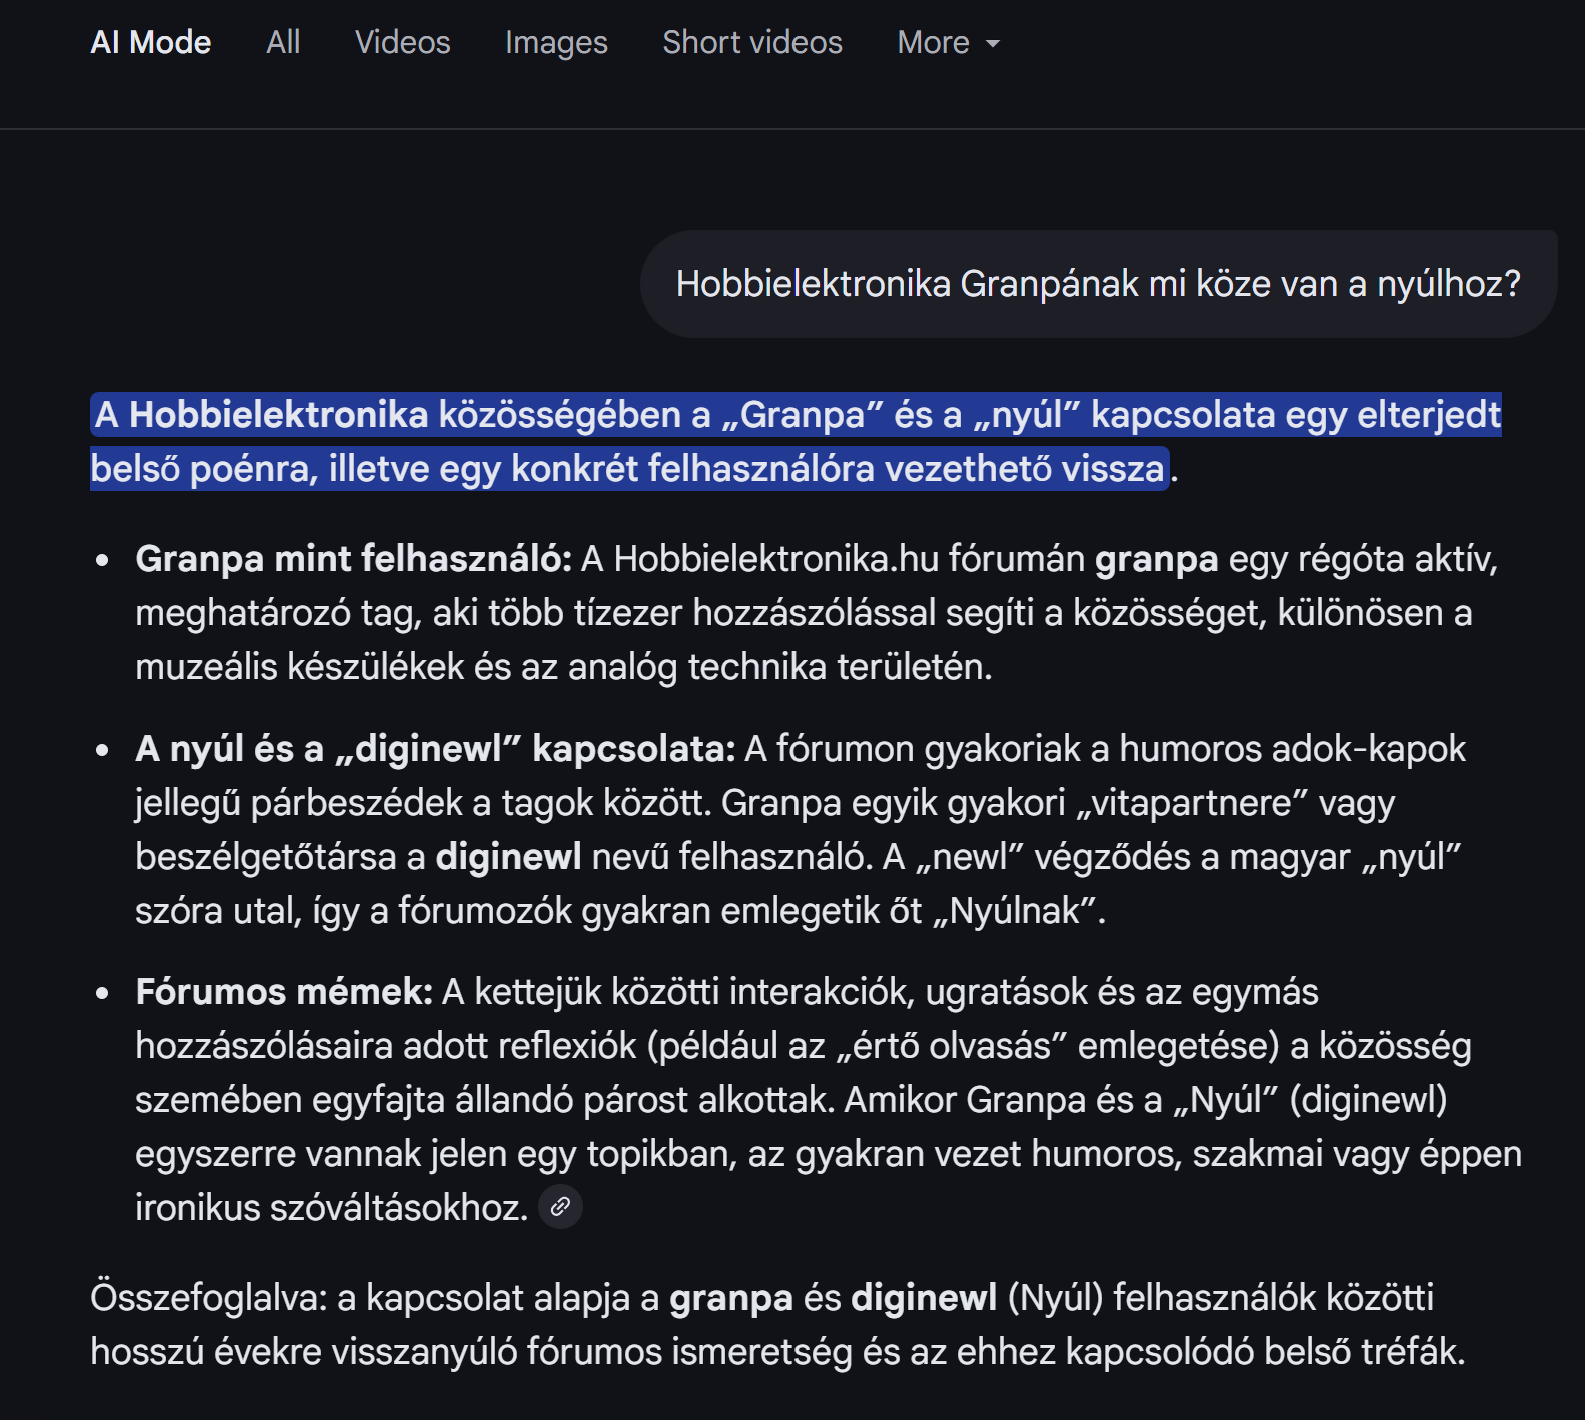Image resolution: width=1585 pixels, height=1420 pixels.
Task: Open the All results tab
Action: [x=283, y=42]
